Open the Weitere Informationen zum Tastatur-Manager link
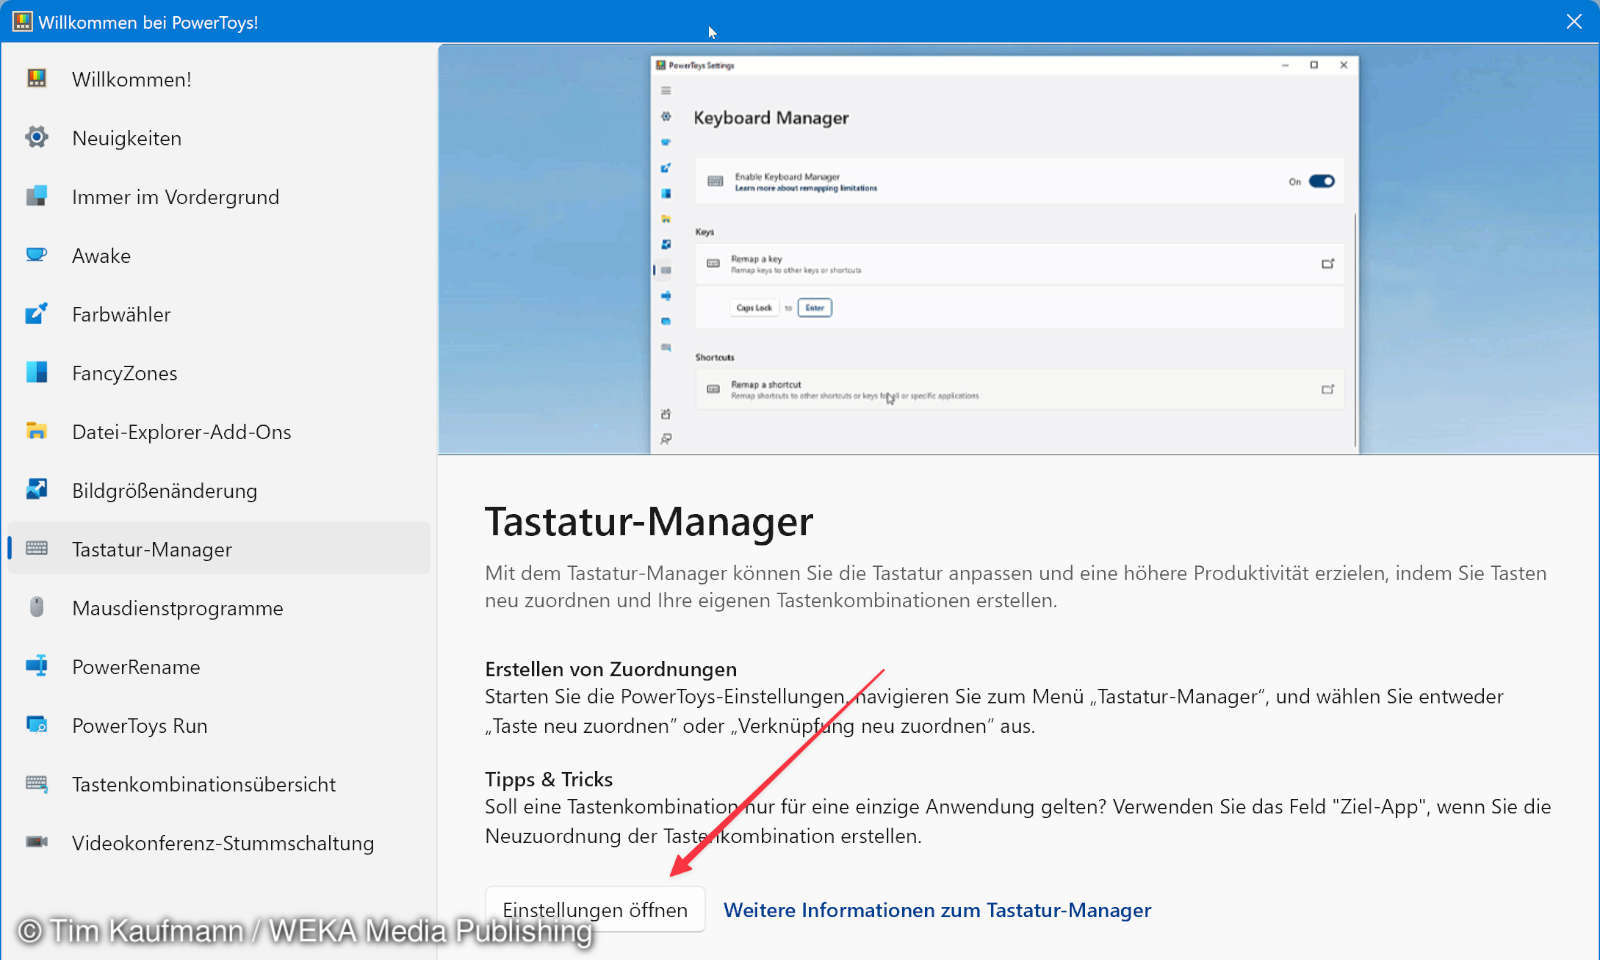Viewport: 1600px width, 960px height. [937, 910]
